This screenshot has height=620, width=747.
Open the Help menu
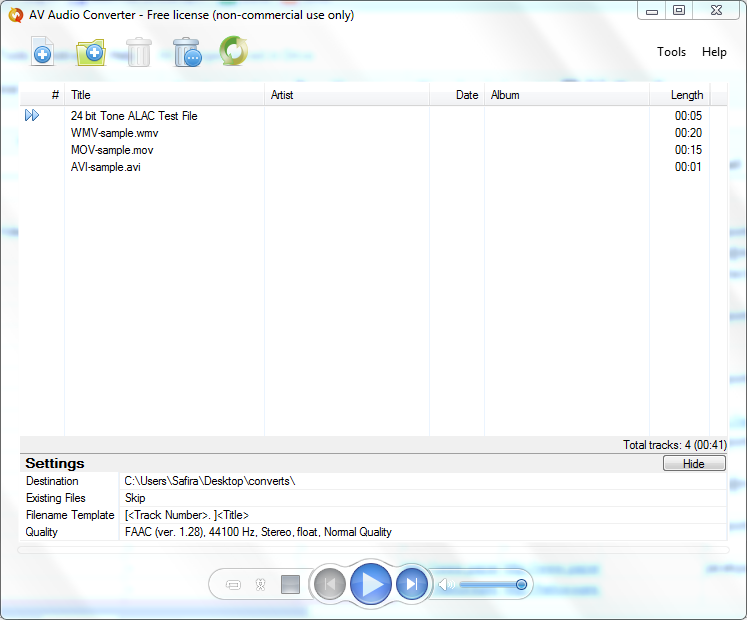714,52
